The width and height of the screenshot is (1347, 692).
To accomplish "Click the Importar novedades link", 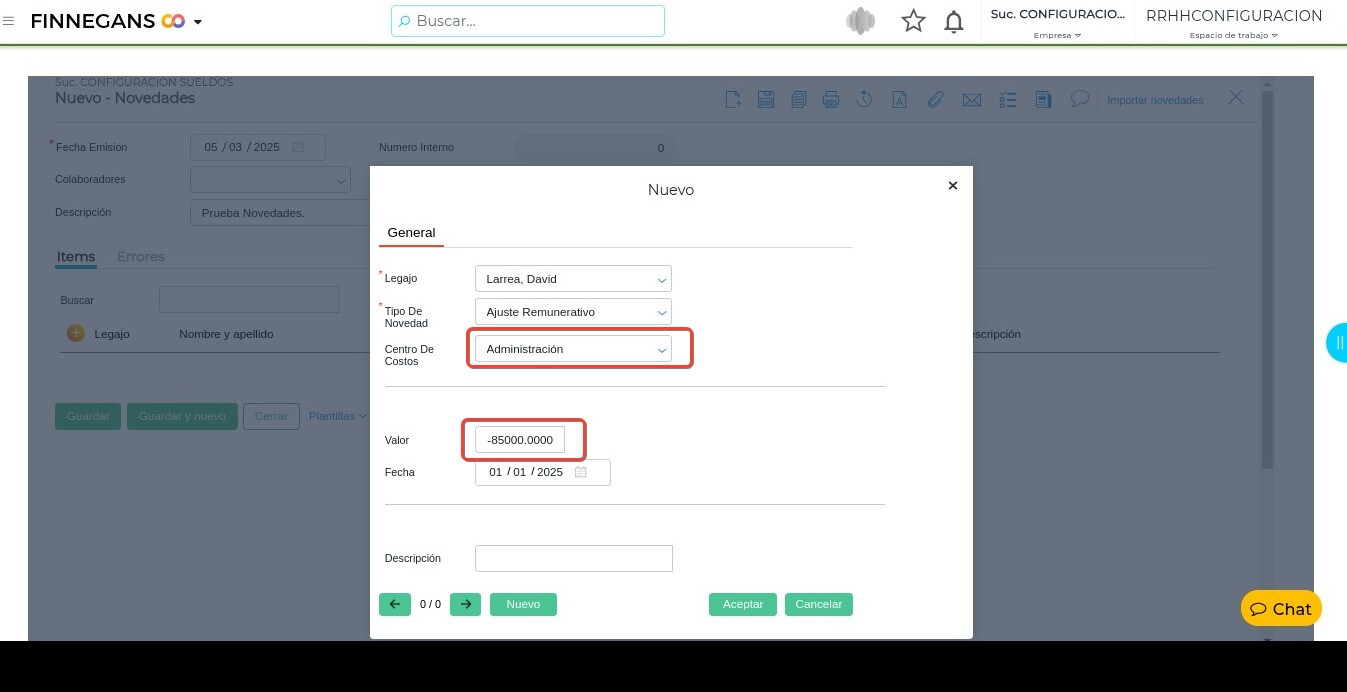I will 1155,100.
